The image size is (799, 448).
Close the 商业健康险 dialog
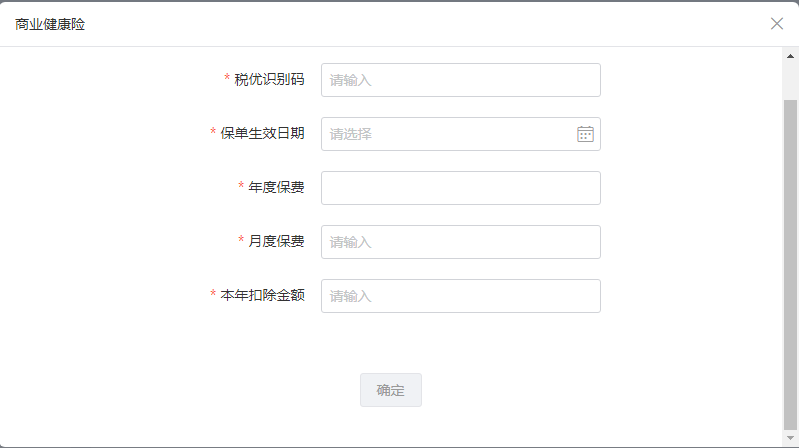point(777,23)
